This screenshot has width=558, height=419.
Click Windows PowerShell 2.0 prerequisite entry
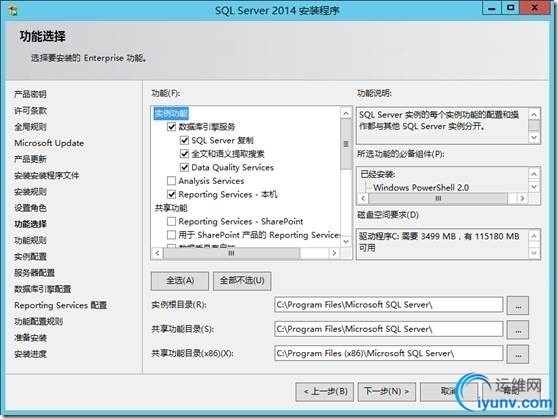coord(421,188)
